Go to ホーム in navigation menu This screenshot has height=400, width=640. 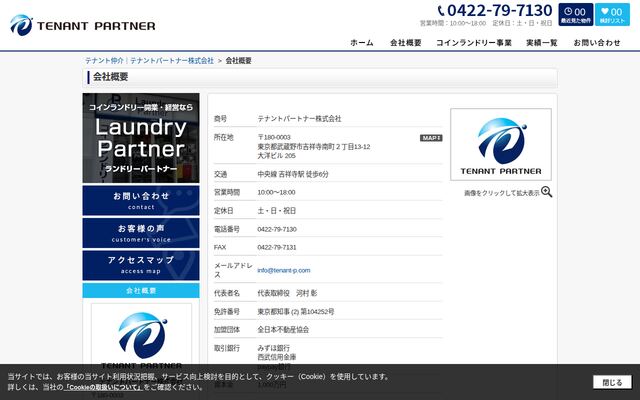362,42
